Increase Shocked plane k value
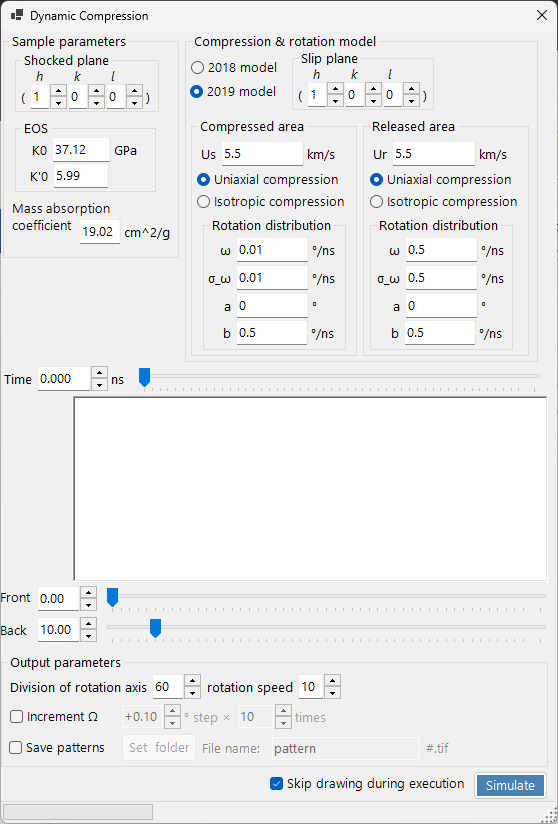 click(x=96, y=91)
